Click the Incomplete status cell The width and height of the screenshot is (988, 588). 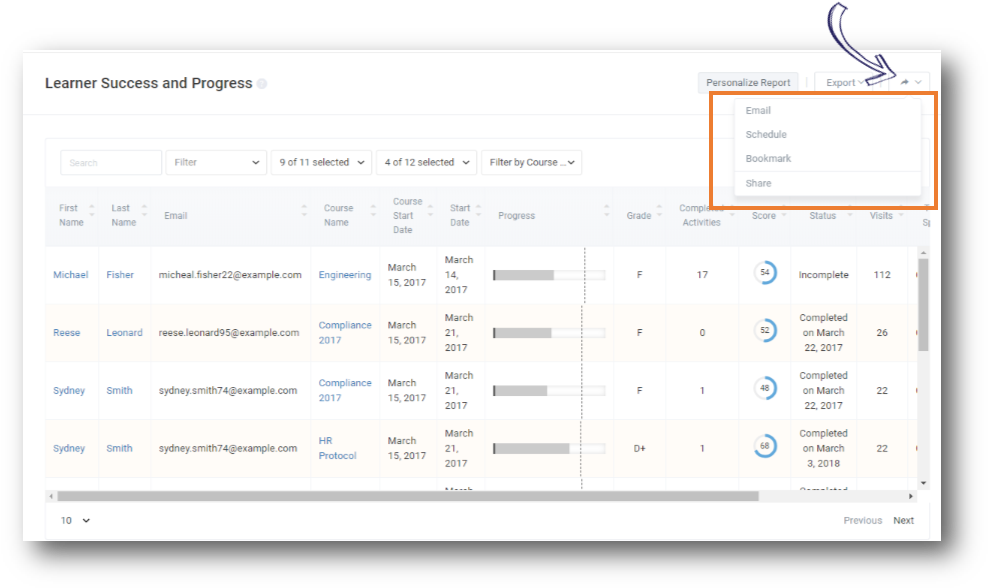[823, 275]
